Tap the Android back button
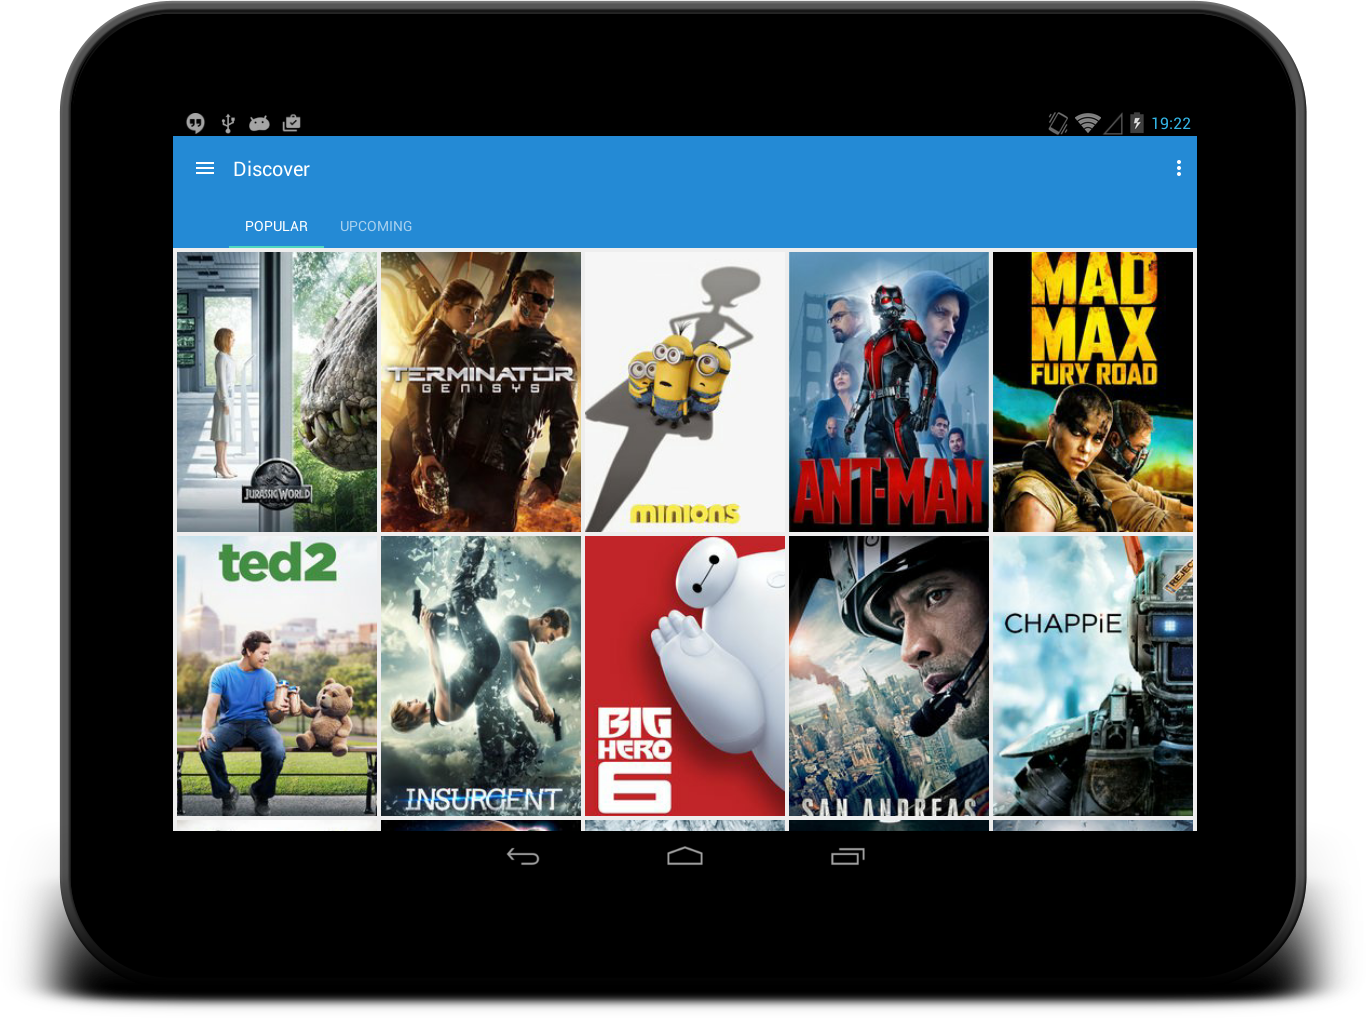Viewport: 1366px width, 1018px height. 523,856
